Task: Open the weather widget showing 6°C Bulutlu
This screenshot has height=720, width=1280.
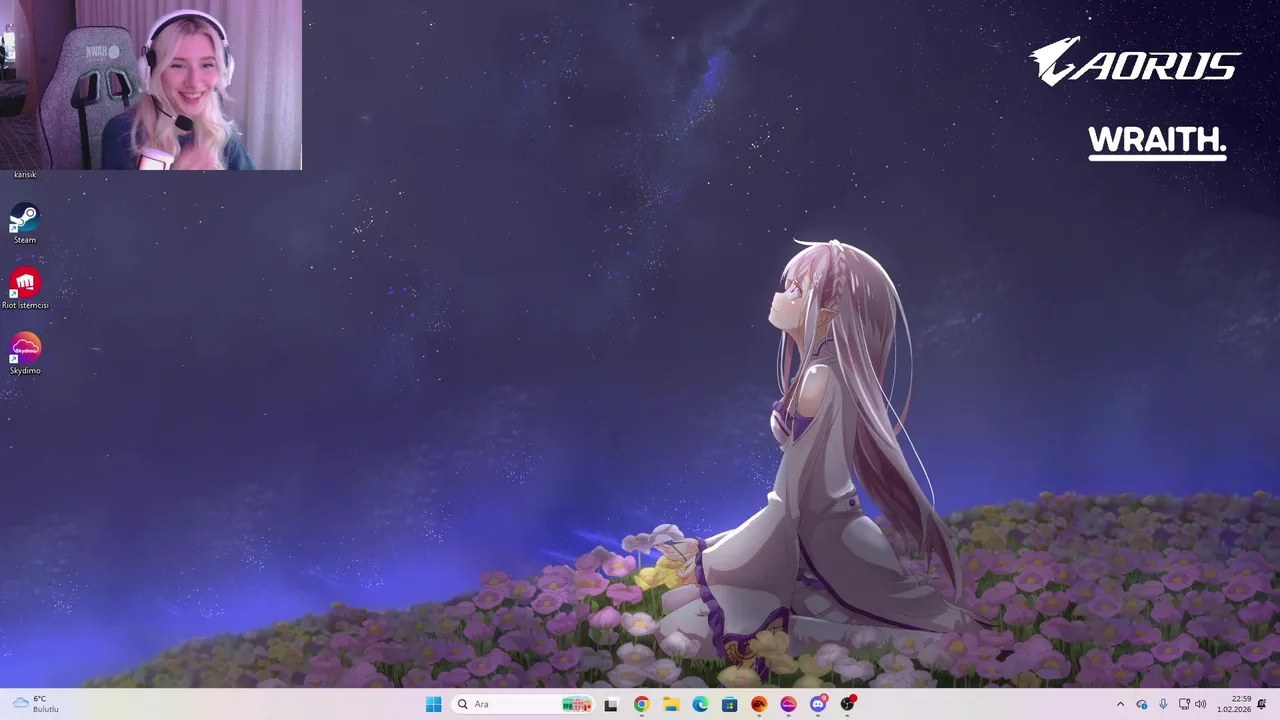Action: click(36, 704)
